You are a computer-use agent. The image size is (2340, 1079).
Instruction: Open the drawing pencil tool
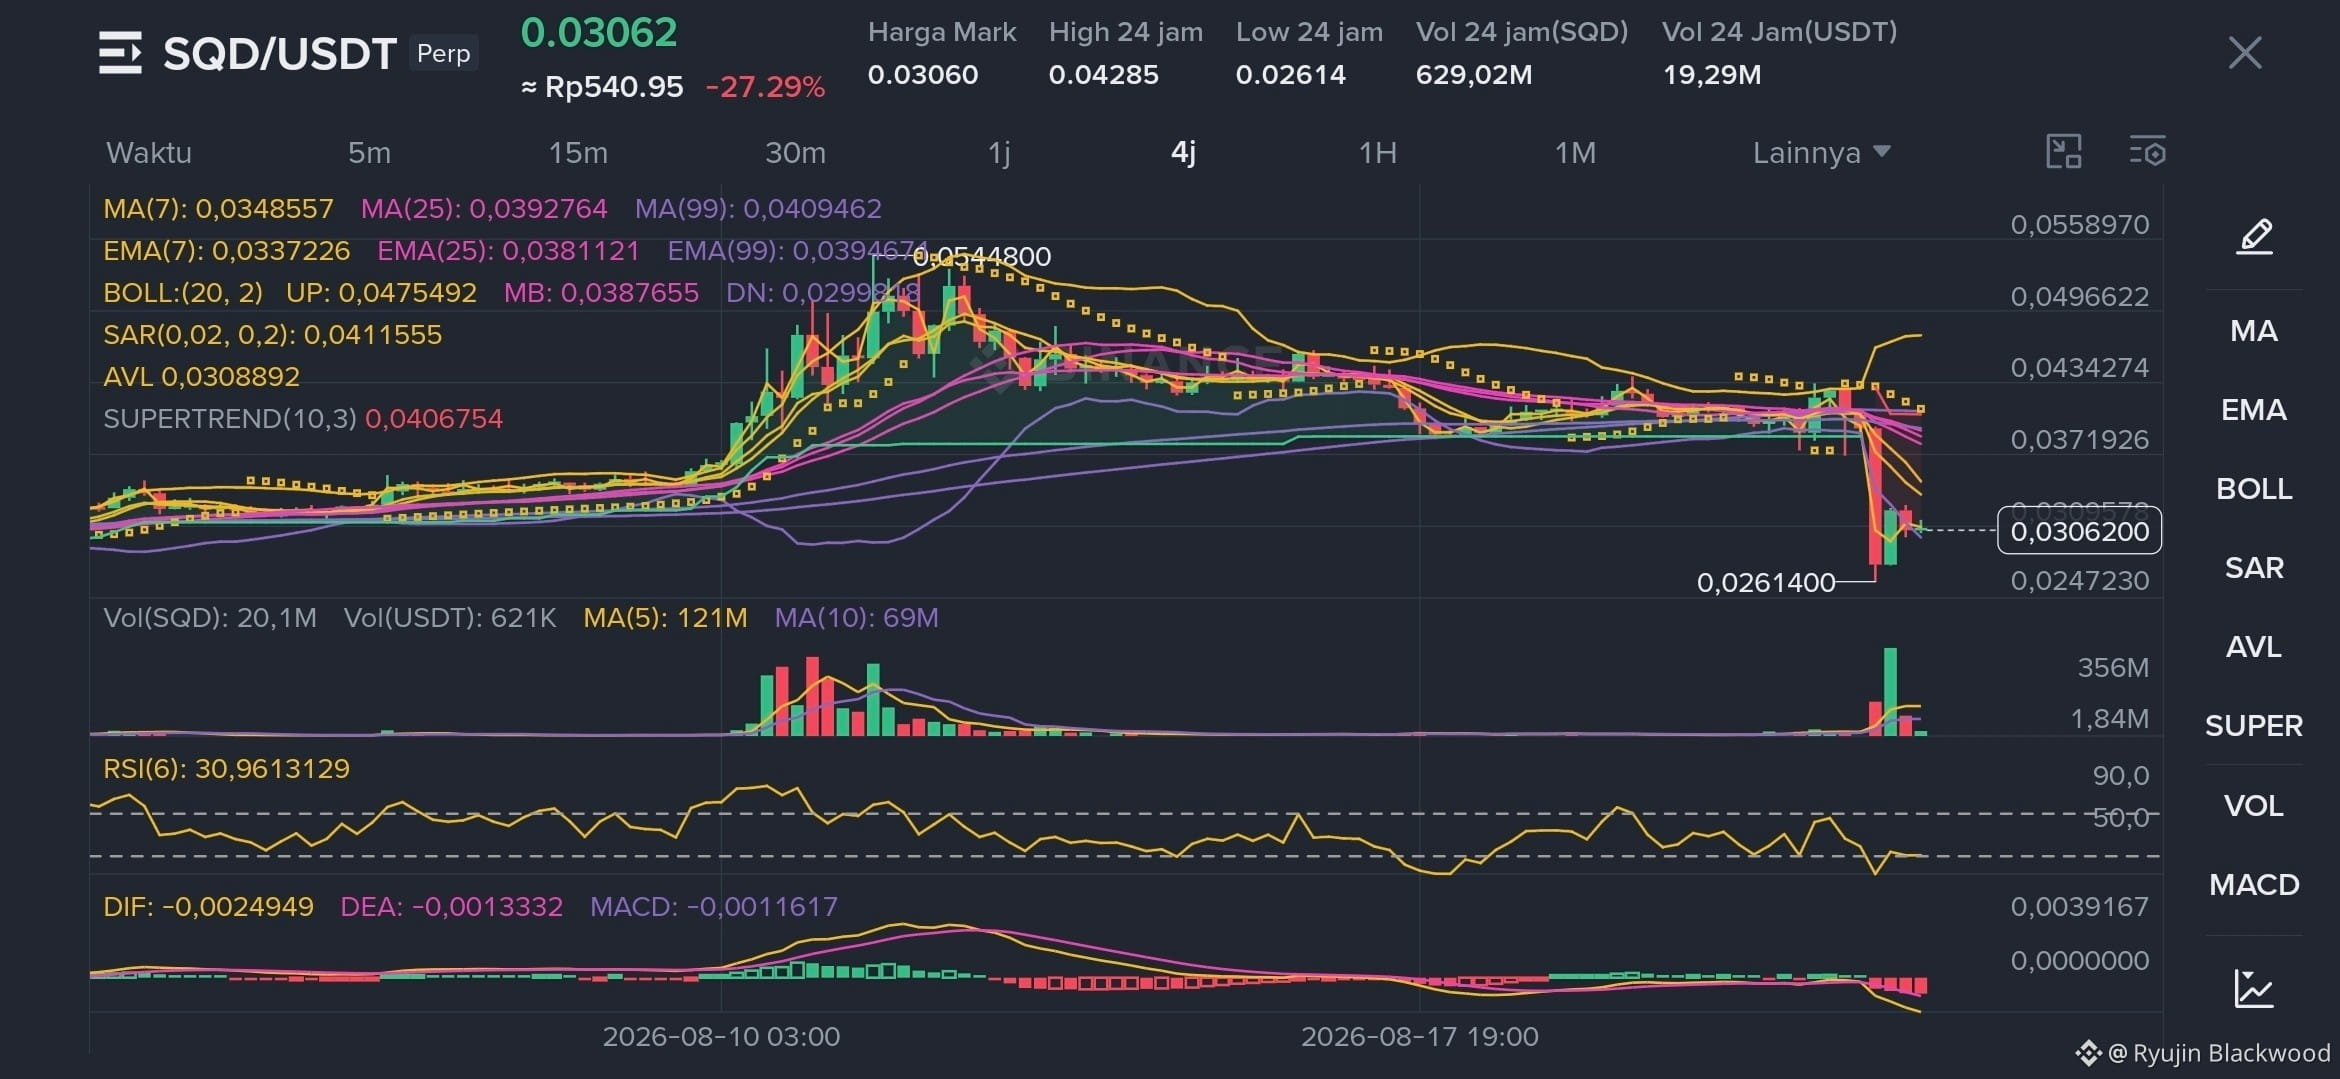tap(2254, 237)
